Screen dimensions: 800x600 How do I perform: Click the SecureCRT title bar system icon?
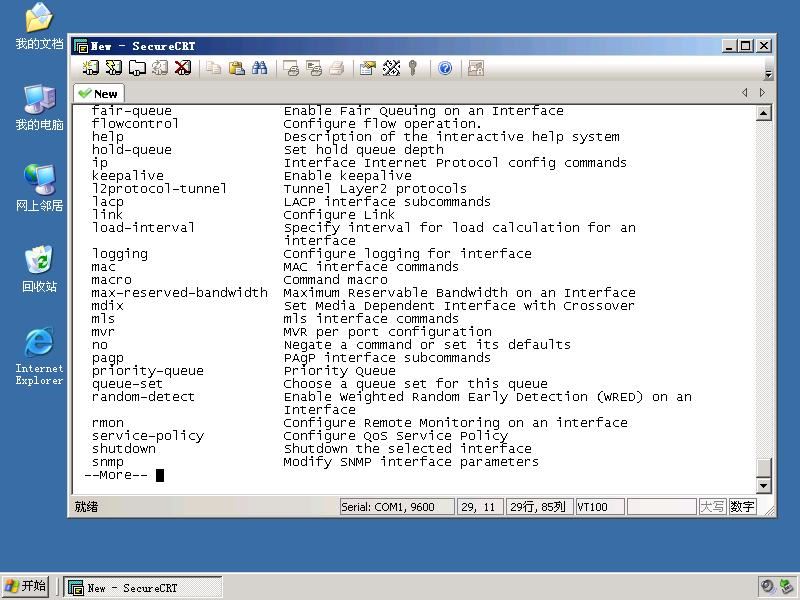(x=81, y=46)
